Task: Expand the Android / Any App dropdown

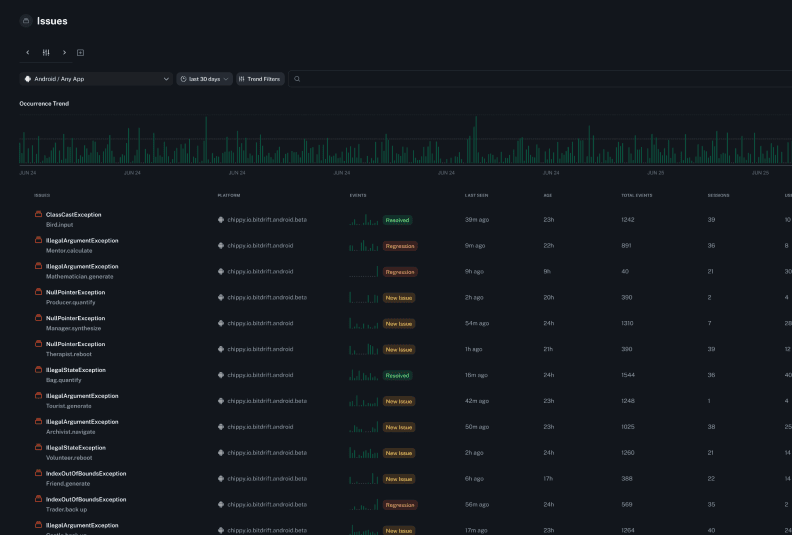Action: 95,79
